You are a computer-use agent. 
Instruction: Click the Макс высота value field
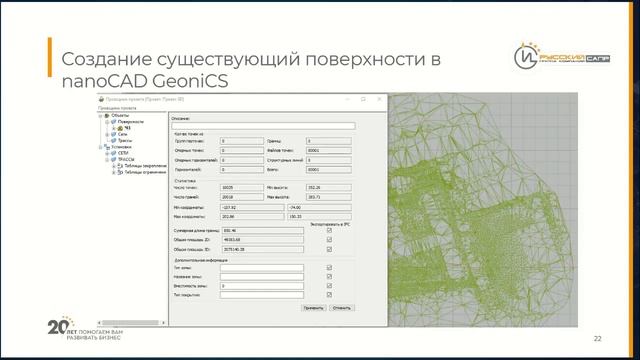pyautogui.click(x=329, y=197)
